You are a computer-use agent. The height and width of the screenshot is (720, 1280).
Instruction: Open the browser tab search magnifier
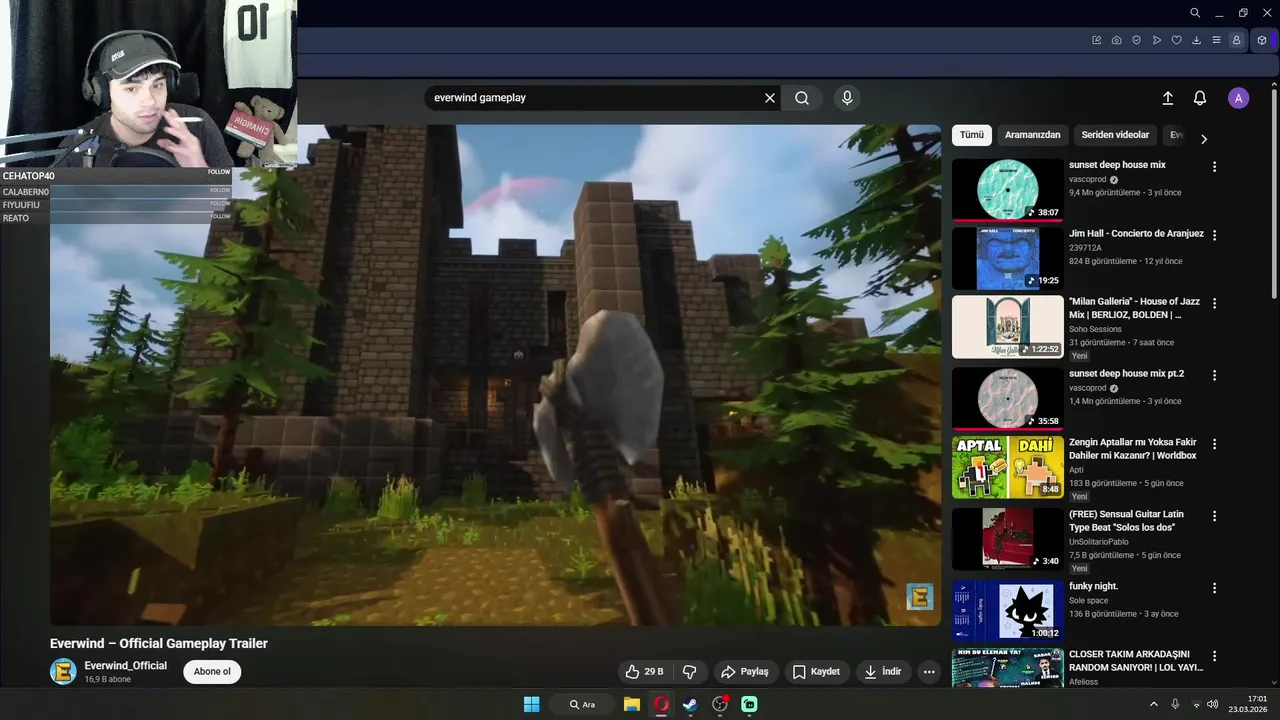(1195, 13)
